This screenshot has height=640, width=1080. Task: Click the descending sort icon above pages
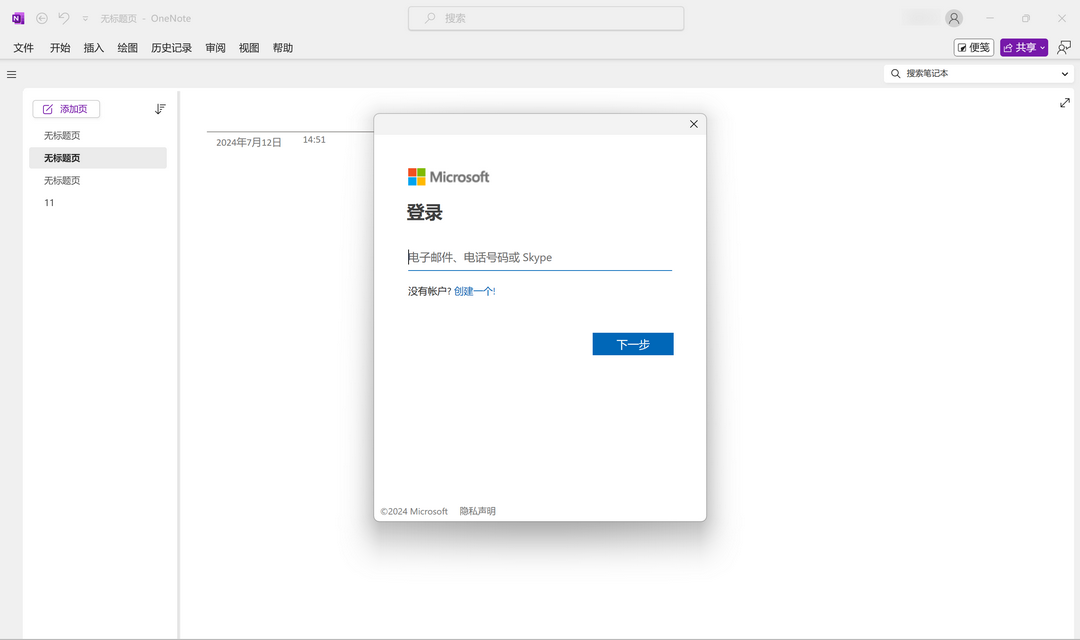pos(160,108)
